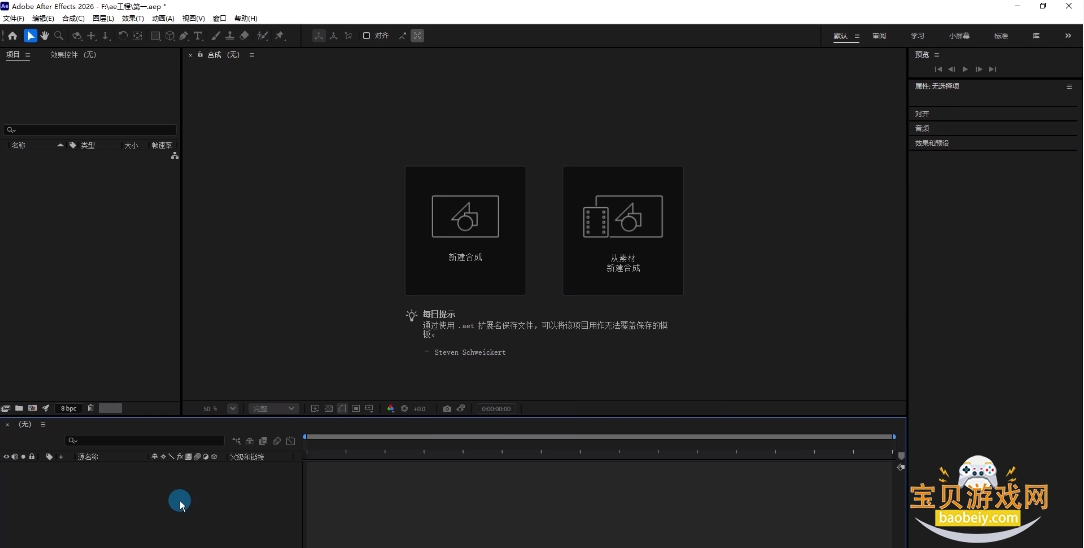
Task: Select the Puppet Pin tool
Action: [279, 36]
